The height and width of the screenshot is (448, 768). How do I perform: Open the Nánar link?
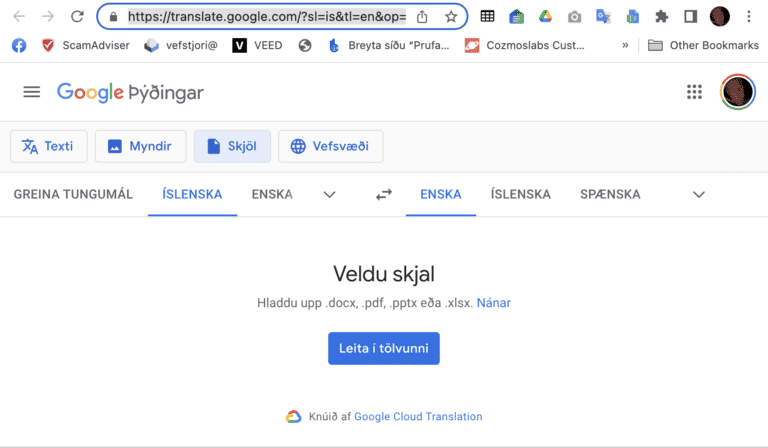(494, 302)
